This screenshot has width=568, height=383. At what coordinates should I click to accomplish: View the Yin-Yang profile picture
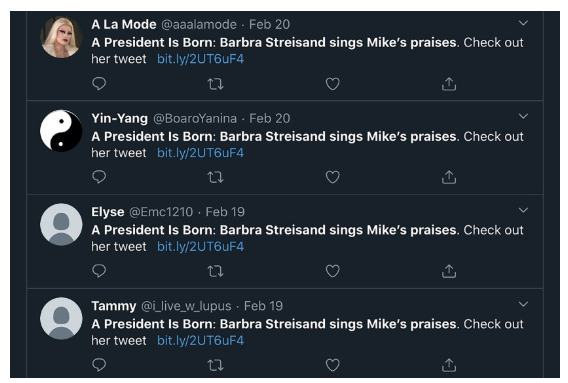tap(61, 130)
